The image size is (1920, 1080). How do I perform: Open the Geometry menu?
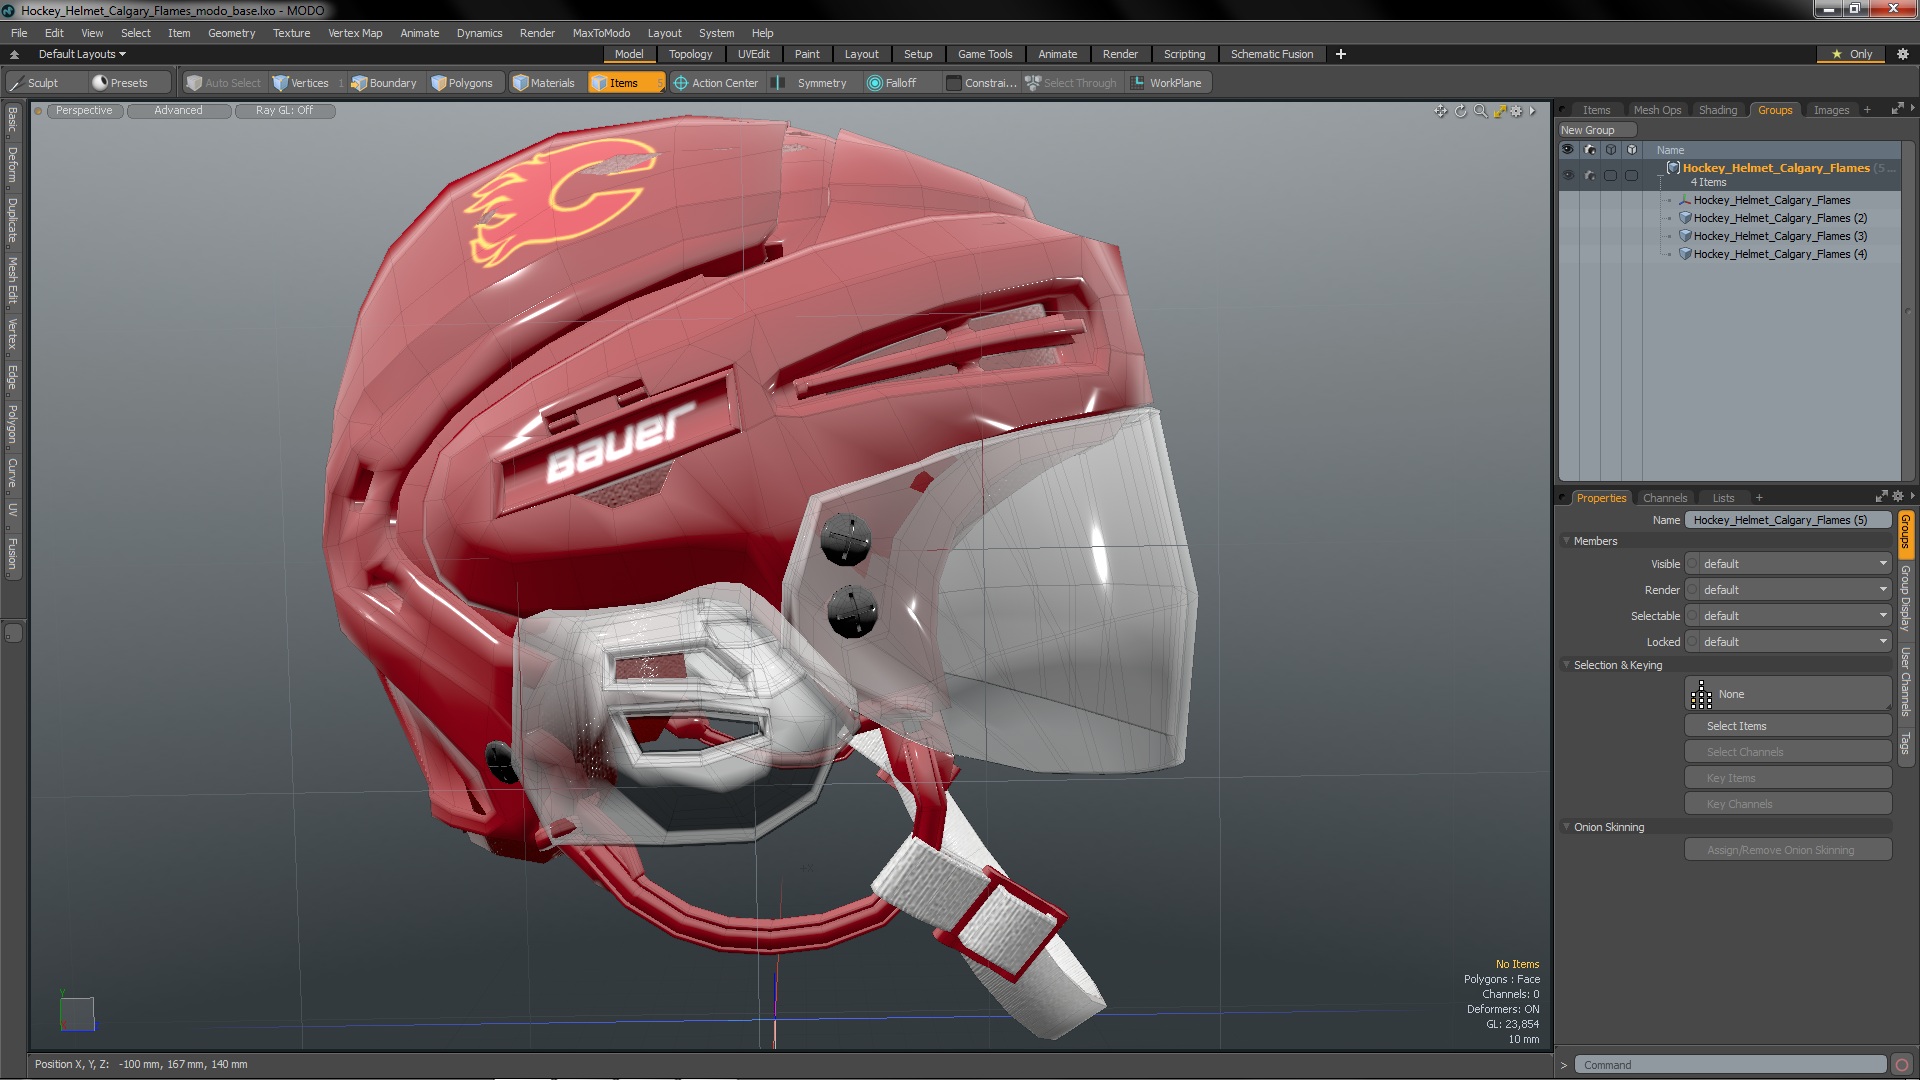point(231,33)
